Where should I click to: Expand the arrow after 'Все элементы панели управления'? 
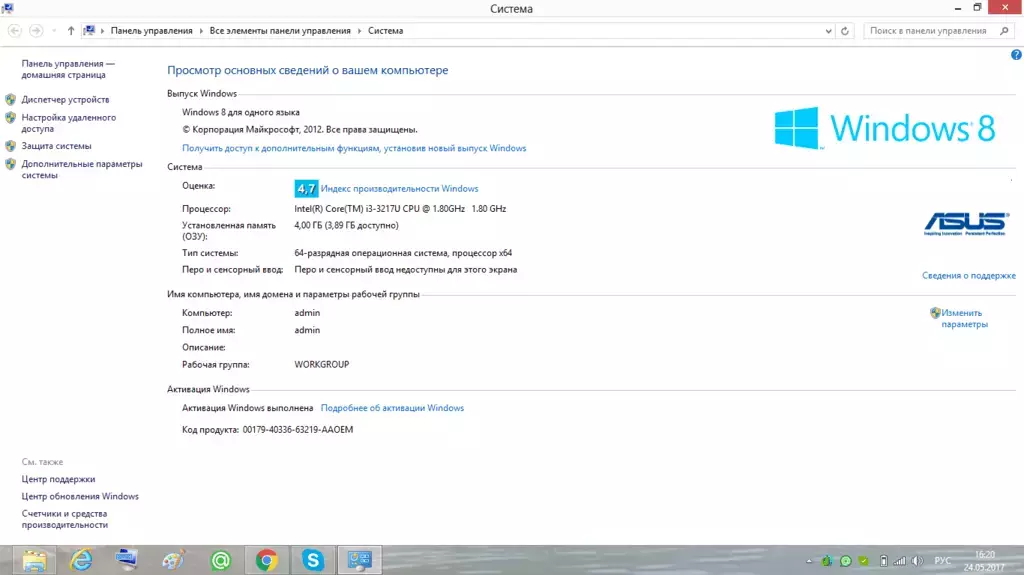(x=359, y=31)
